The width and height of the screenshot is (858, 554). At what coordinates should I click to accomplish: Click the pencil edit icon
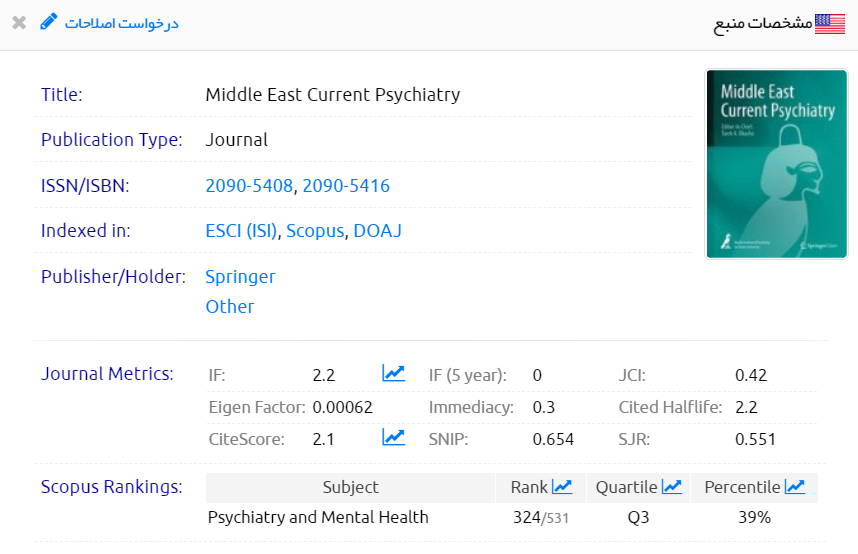(x=49, y=21)
